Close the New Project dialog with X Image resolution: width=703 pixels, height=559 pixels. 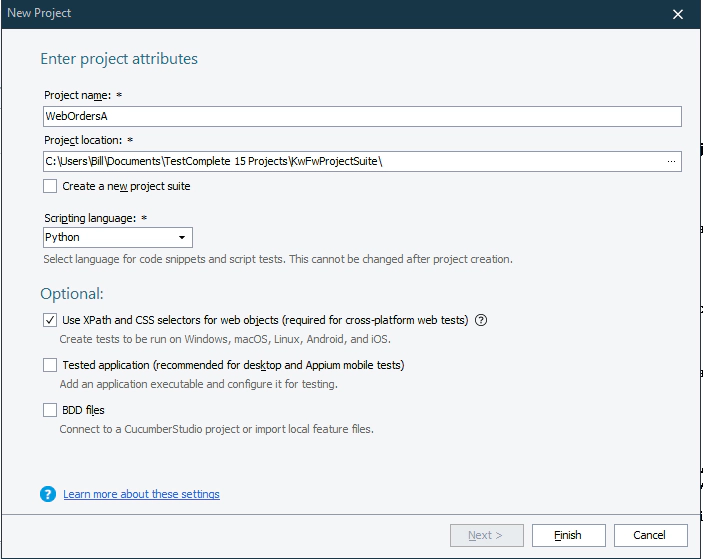click(x=678, y=14)
